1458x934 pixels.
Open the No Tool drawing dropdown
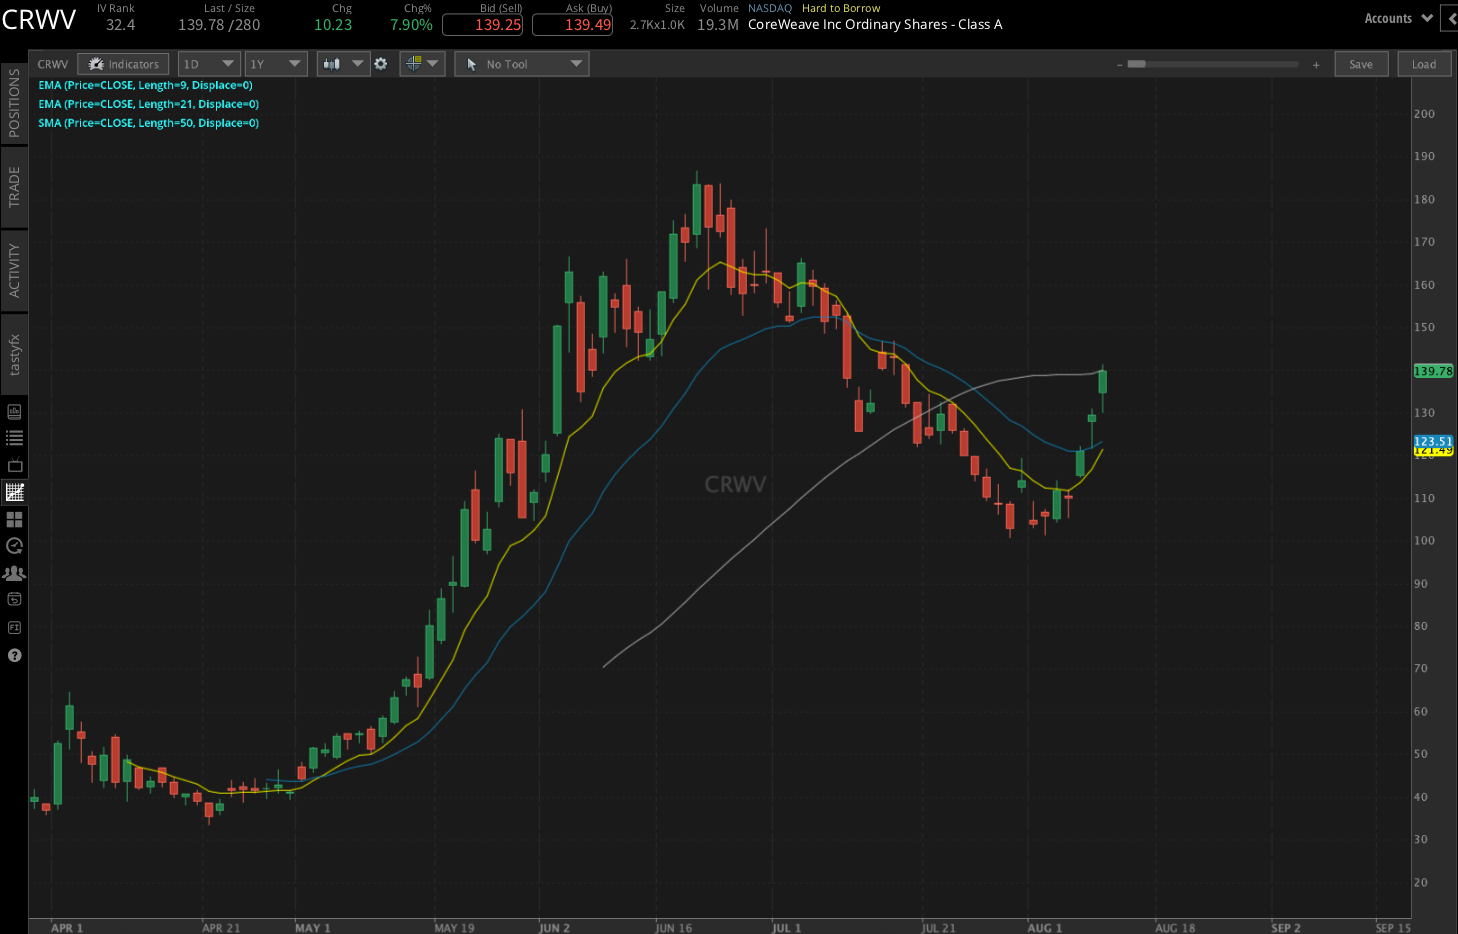point(521,63)
